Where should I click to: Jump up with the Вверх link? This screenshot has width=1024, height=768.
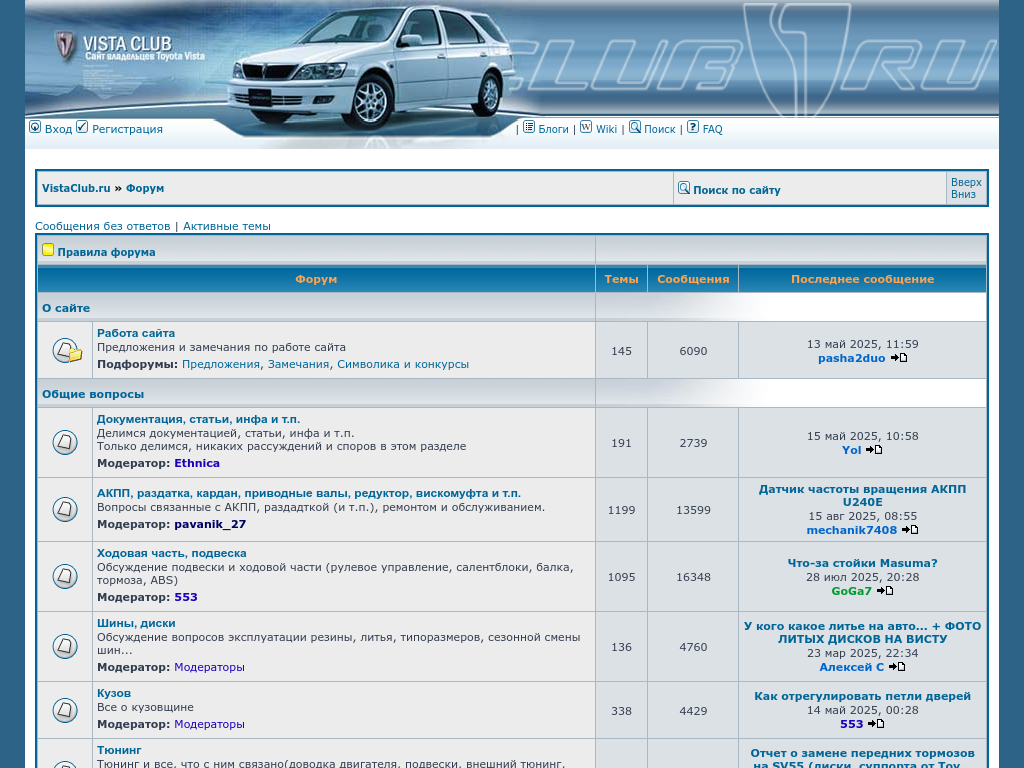tap(966, 182)
